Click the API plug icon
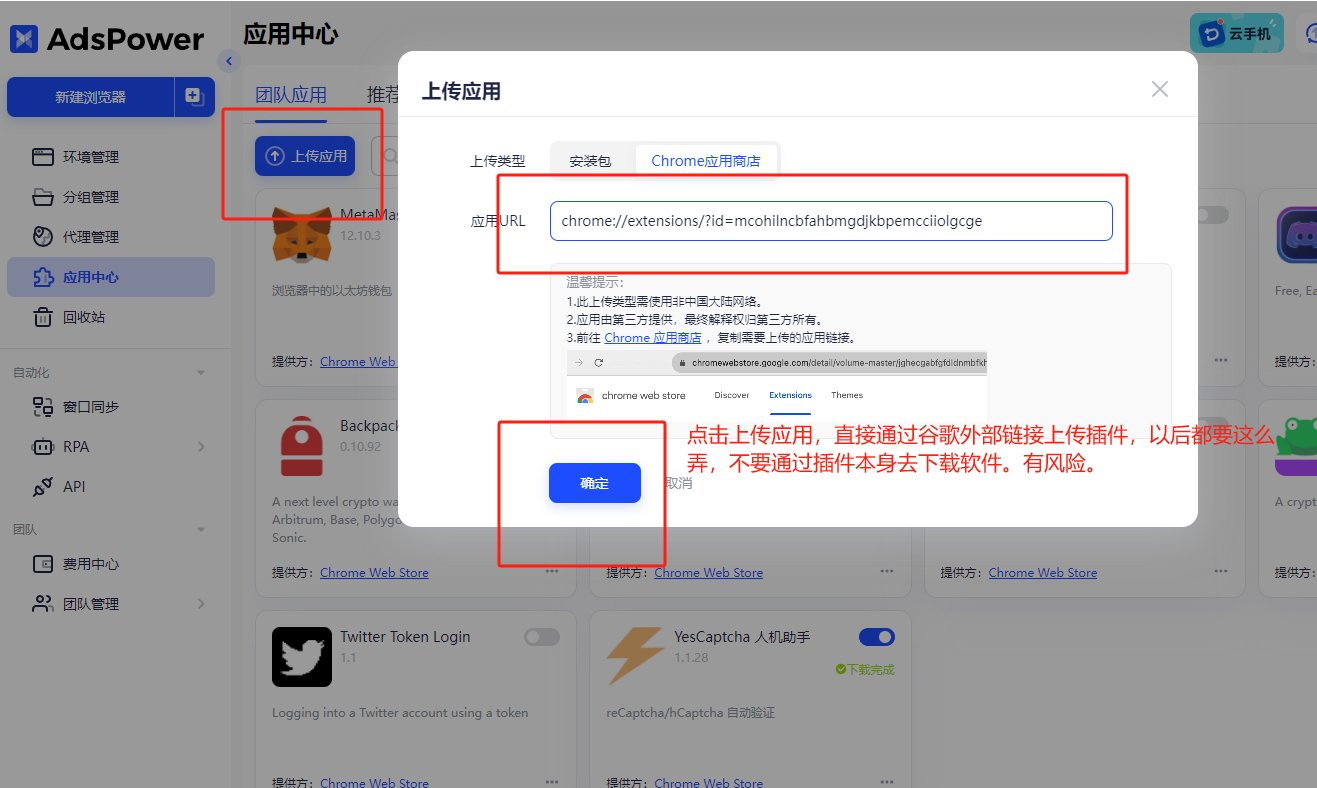The height and width of the screenshot is (788, 1317). click(42, 487)
